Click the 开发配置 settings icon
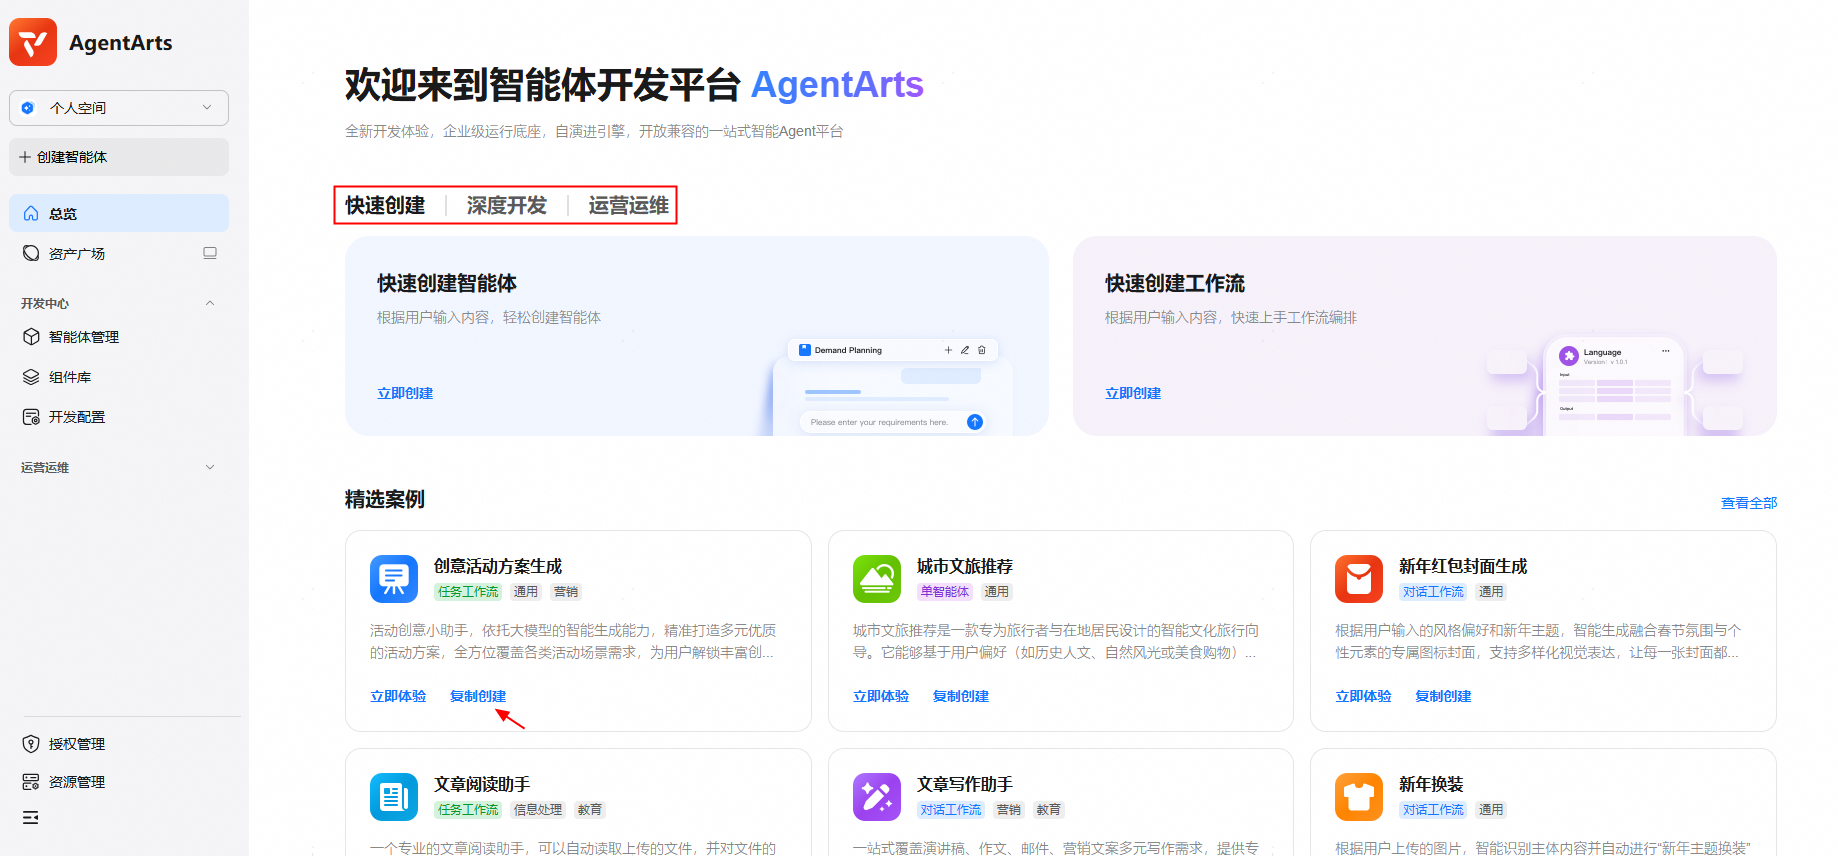This screenshot has width=1838, height=856. [x=31, y=417]
